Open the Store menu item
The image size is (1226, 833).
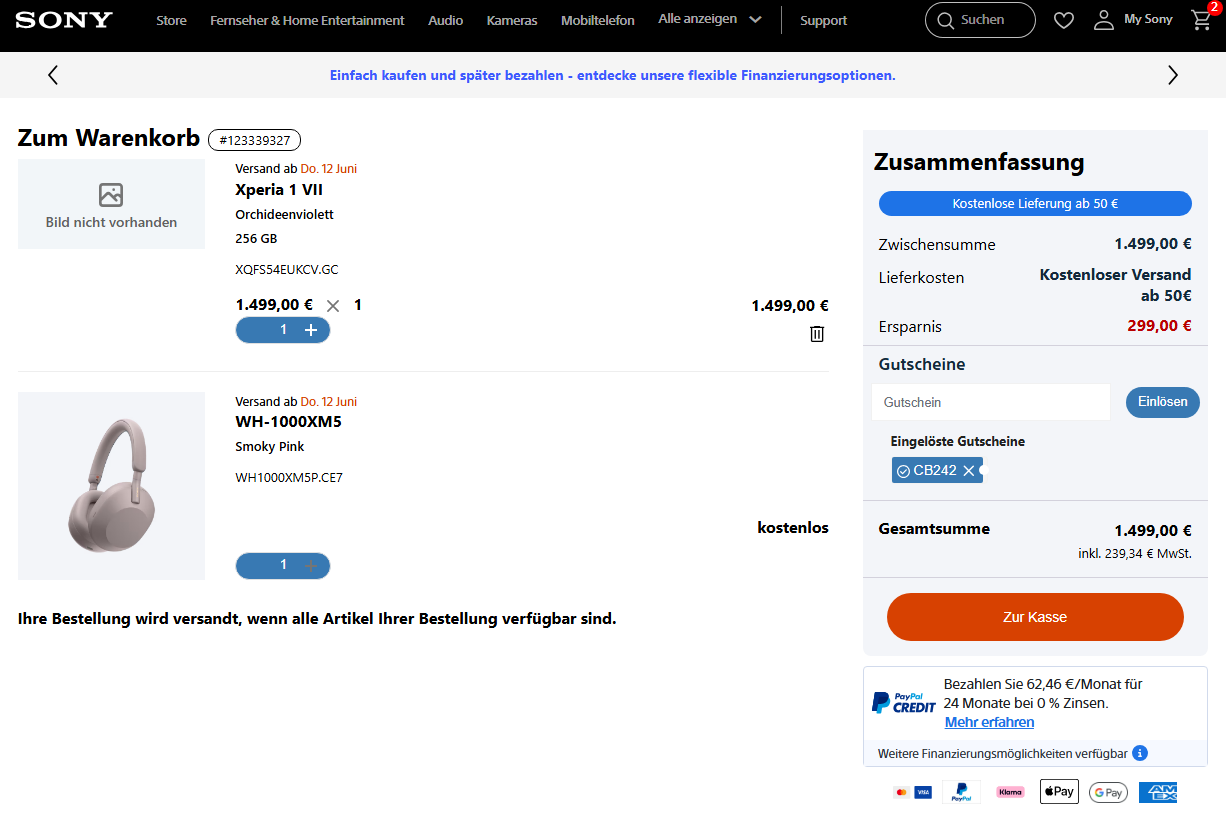coord(171,20)
